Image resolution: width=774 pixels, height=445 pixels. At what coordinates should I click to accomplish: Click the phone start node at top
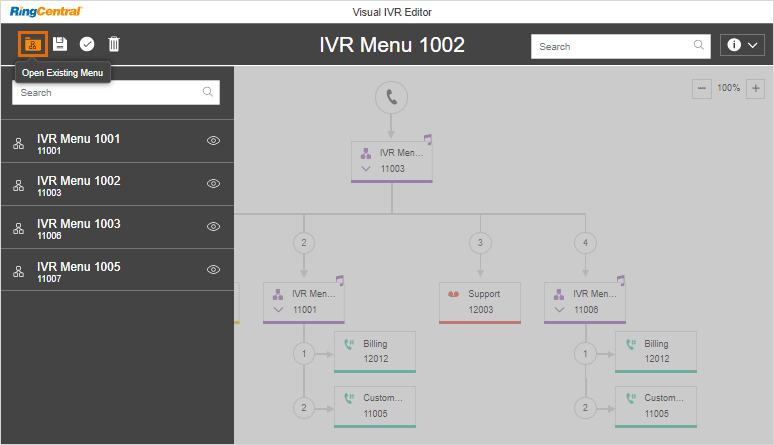(391, 98)
